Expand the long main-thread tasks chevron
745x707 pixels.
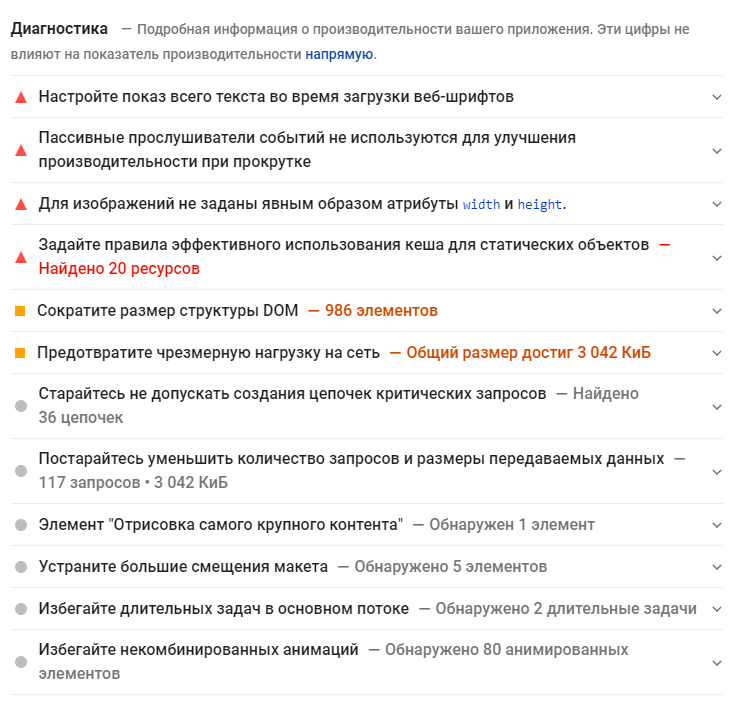click(716, 609)
